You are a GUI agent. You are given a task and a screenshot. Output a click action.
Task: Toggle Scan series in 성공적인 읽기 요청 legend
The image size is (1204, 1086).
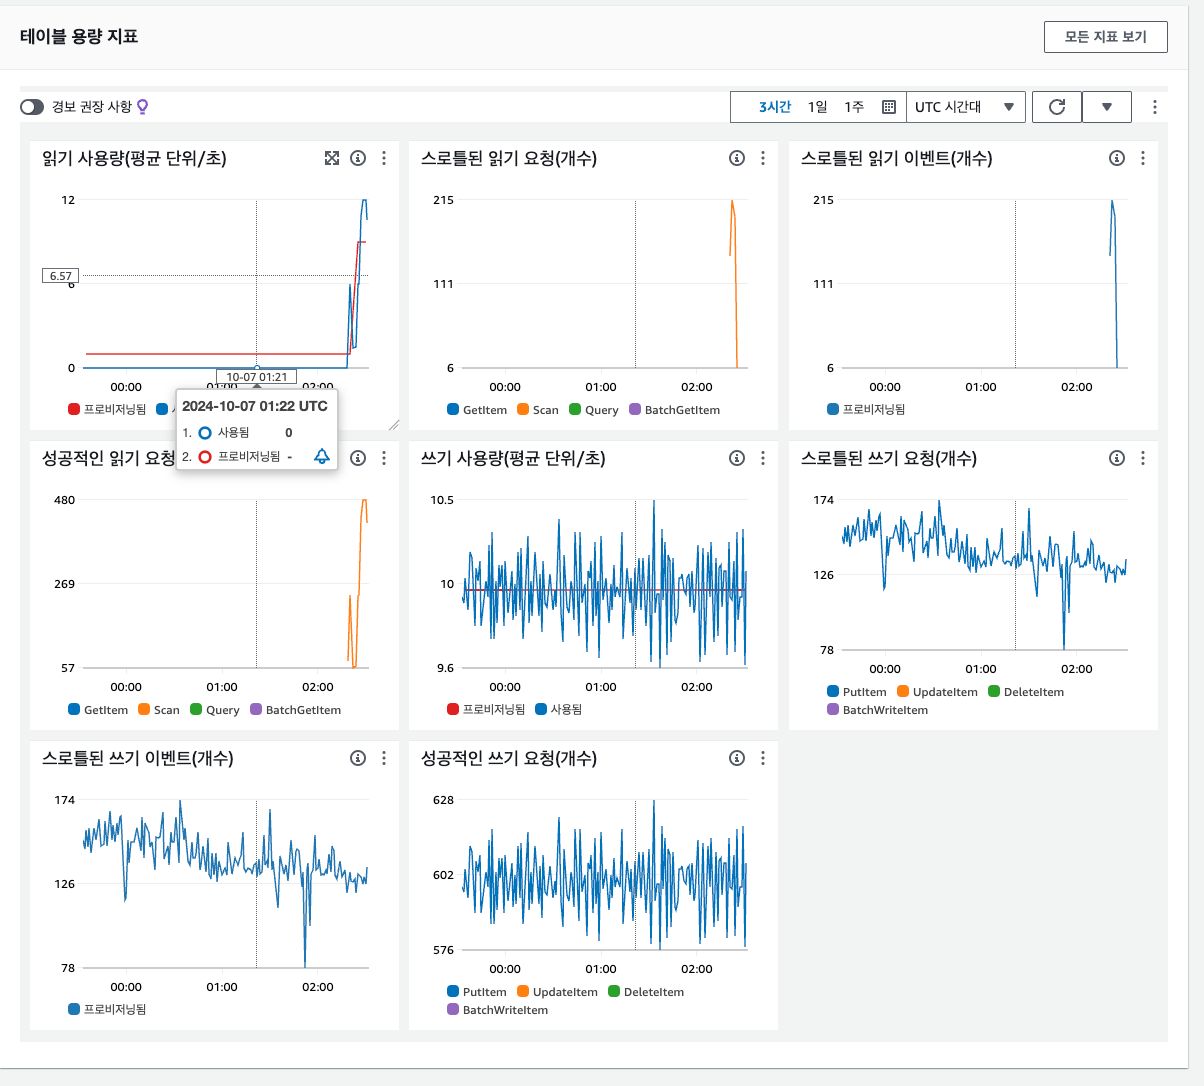pyautogui.click(x=159, y=710)
